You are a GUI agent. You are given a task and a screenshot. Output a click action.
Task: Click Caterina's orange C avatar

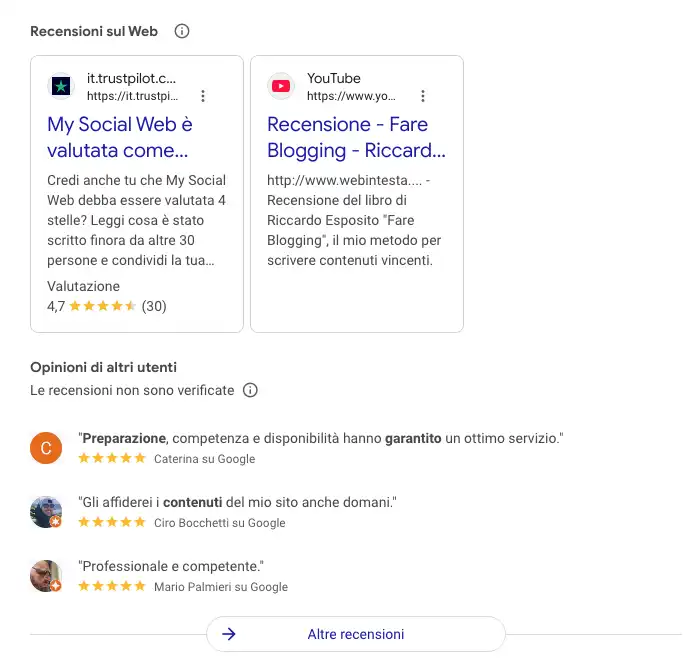click(x=46, y=448)
